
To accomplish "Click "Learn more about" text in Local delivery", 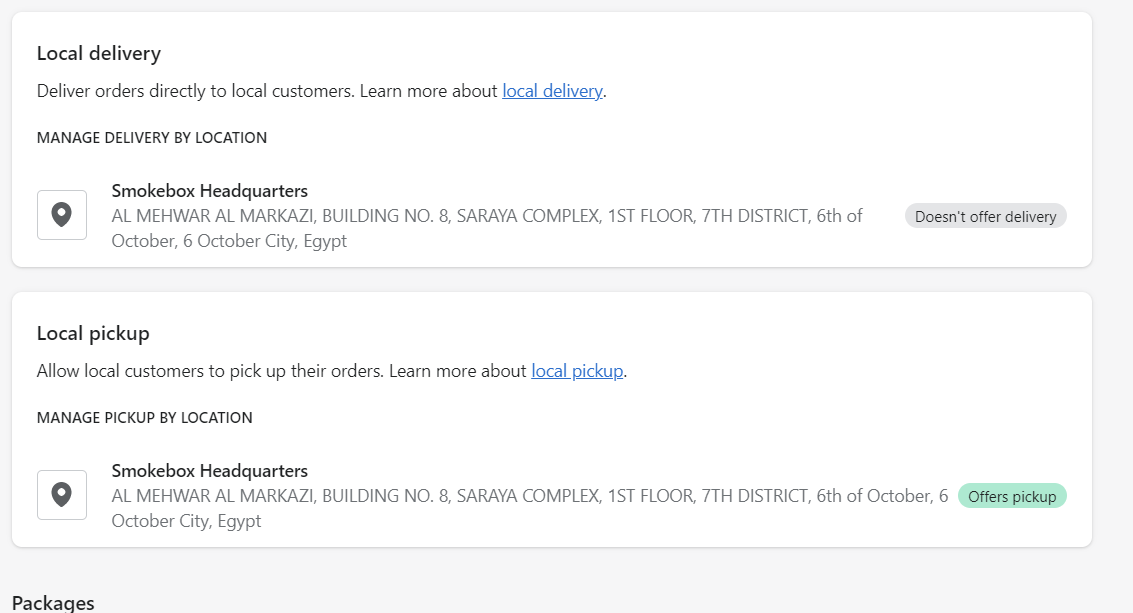I will pyautogui.click(x=428, y=91).
